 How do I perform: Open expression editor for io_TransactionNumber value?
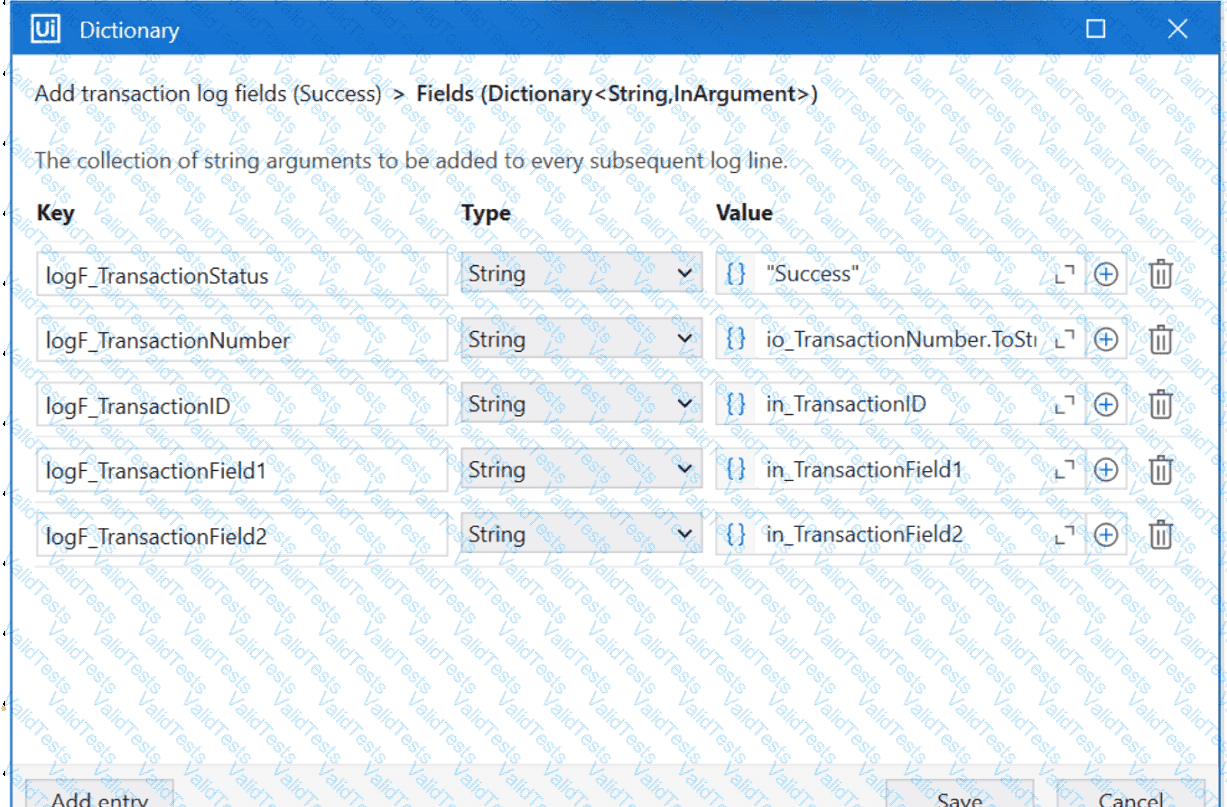click(x=1065, y=340)
